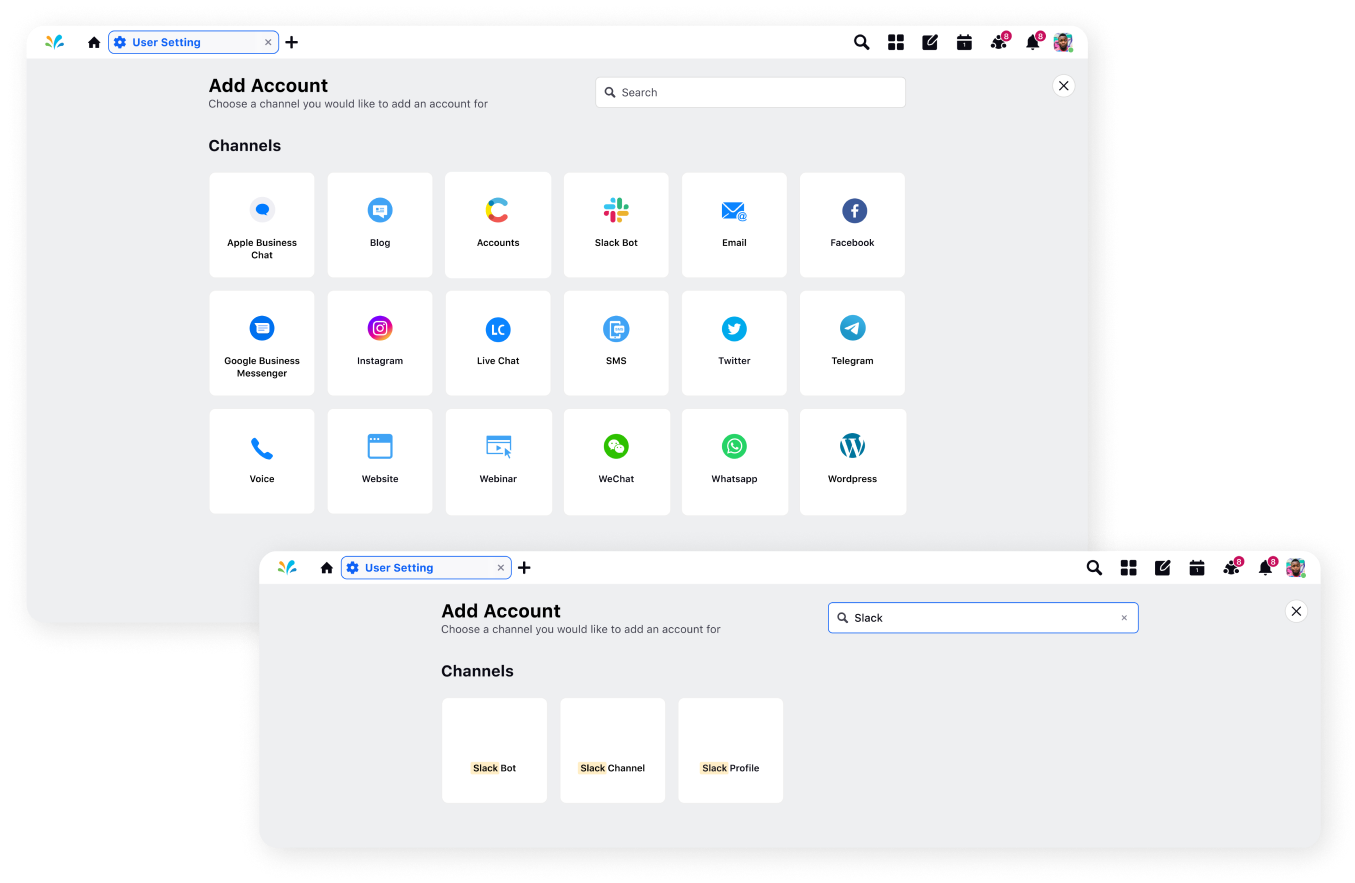Close the User Setting tab in front window

point(501,568)
